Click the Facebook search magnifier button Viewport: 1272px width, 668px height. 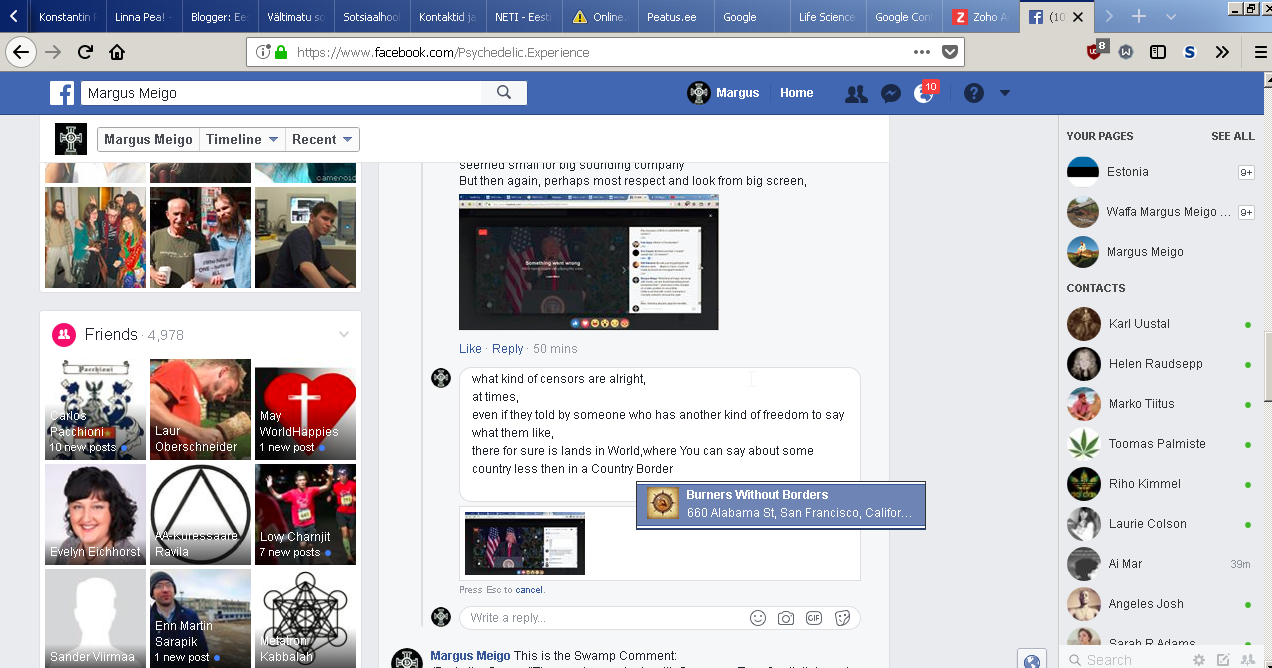[x=504, y=93]
